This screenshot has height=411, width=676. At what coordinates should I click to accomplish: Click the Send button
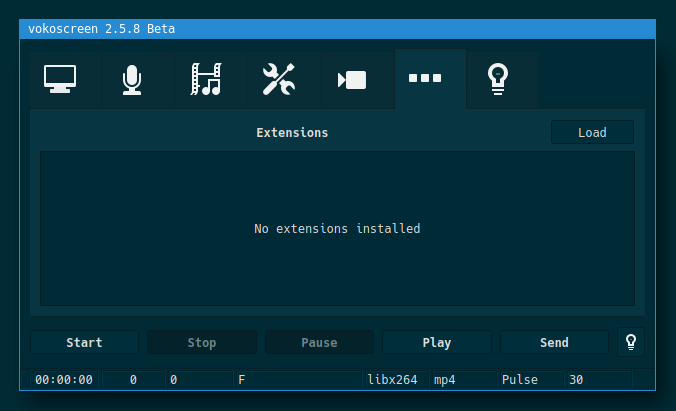click(x=554, y=342)
